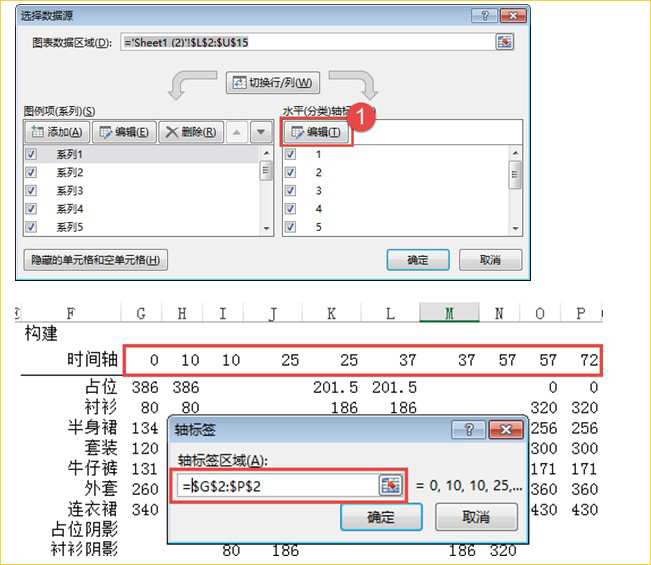Open Hidden and Empty Cells button 隐藏的单元格和空单元格
This screenshot has width=651, height=565.
[x=95, y=260]
